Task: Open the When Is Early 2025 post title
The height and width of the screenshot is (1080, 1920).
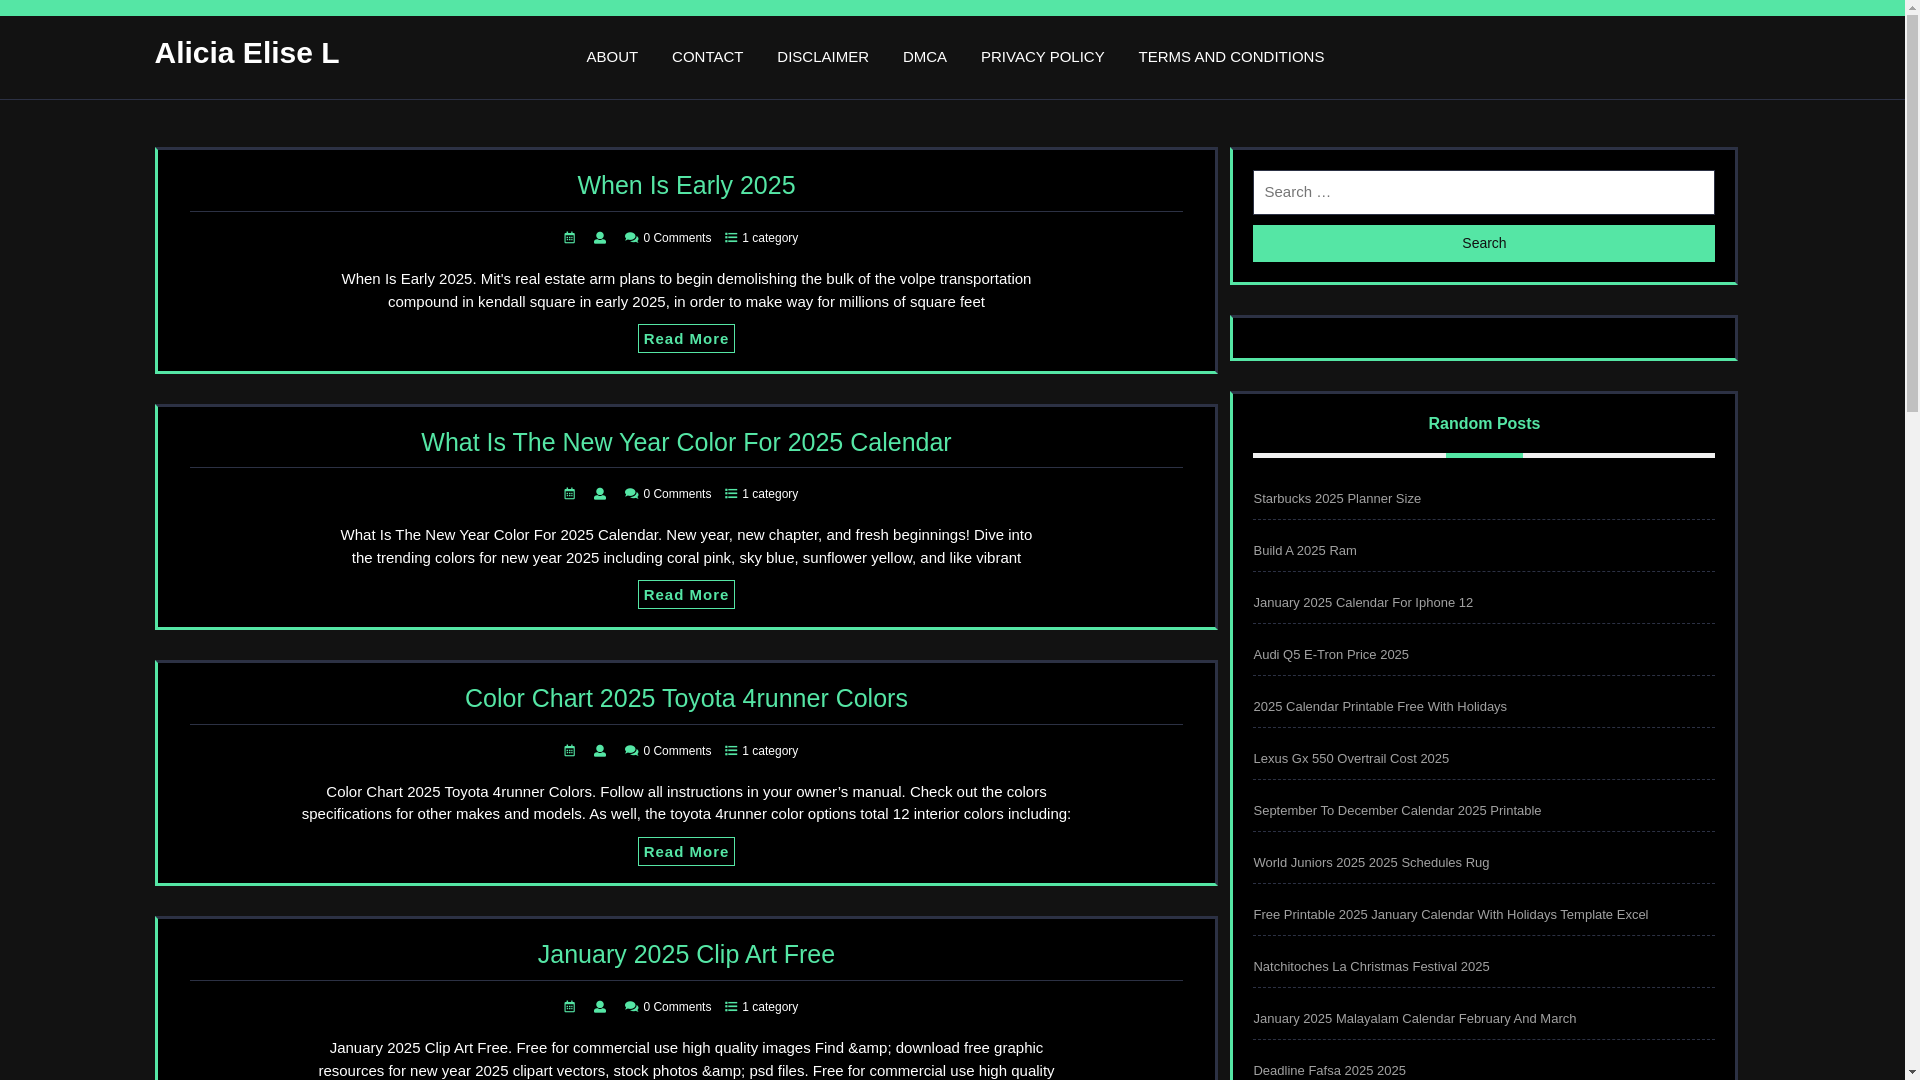Action: (686, 185)
